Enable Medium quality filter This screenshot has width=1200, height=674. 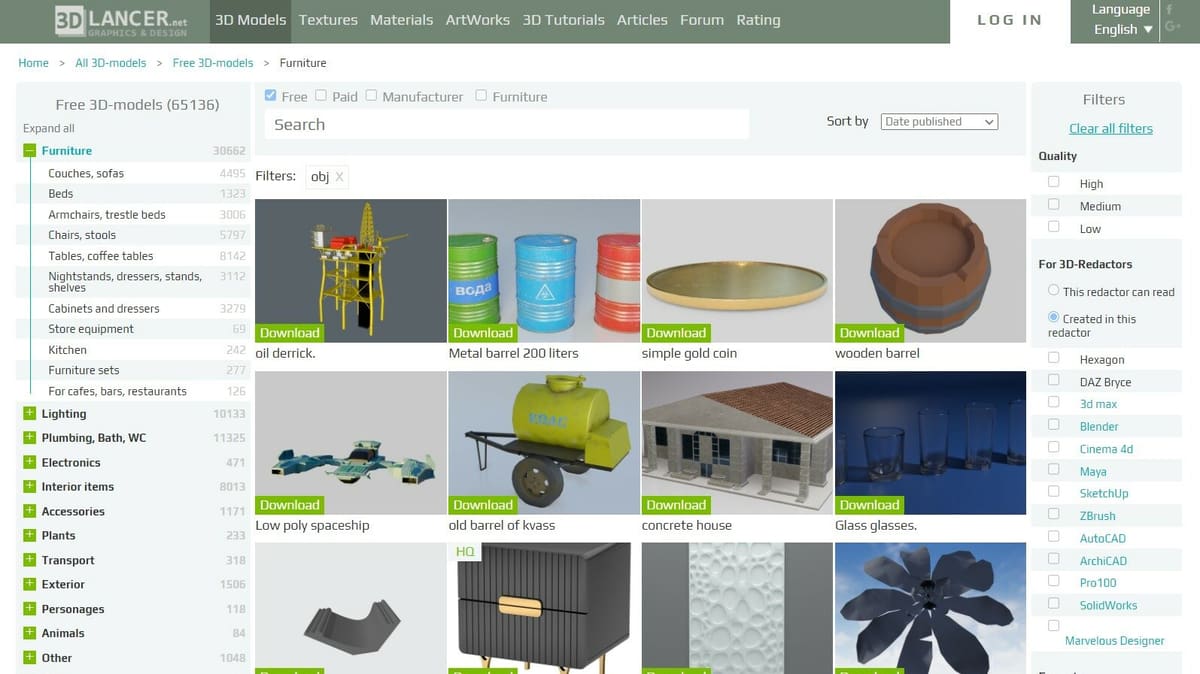(1053, 204)
